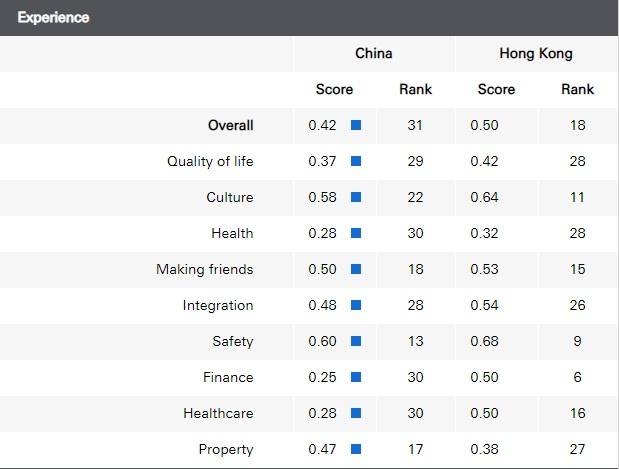The image size is (619, 469).
Task: Select the Overall row label
Action: click(x=230, y=126)
